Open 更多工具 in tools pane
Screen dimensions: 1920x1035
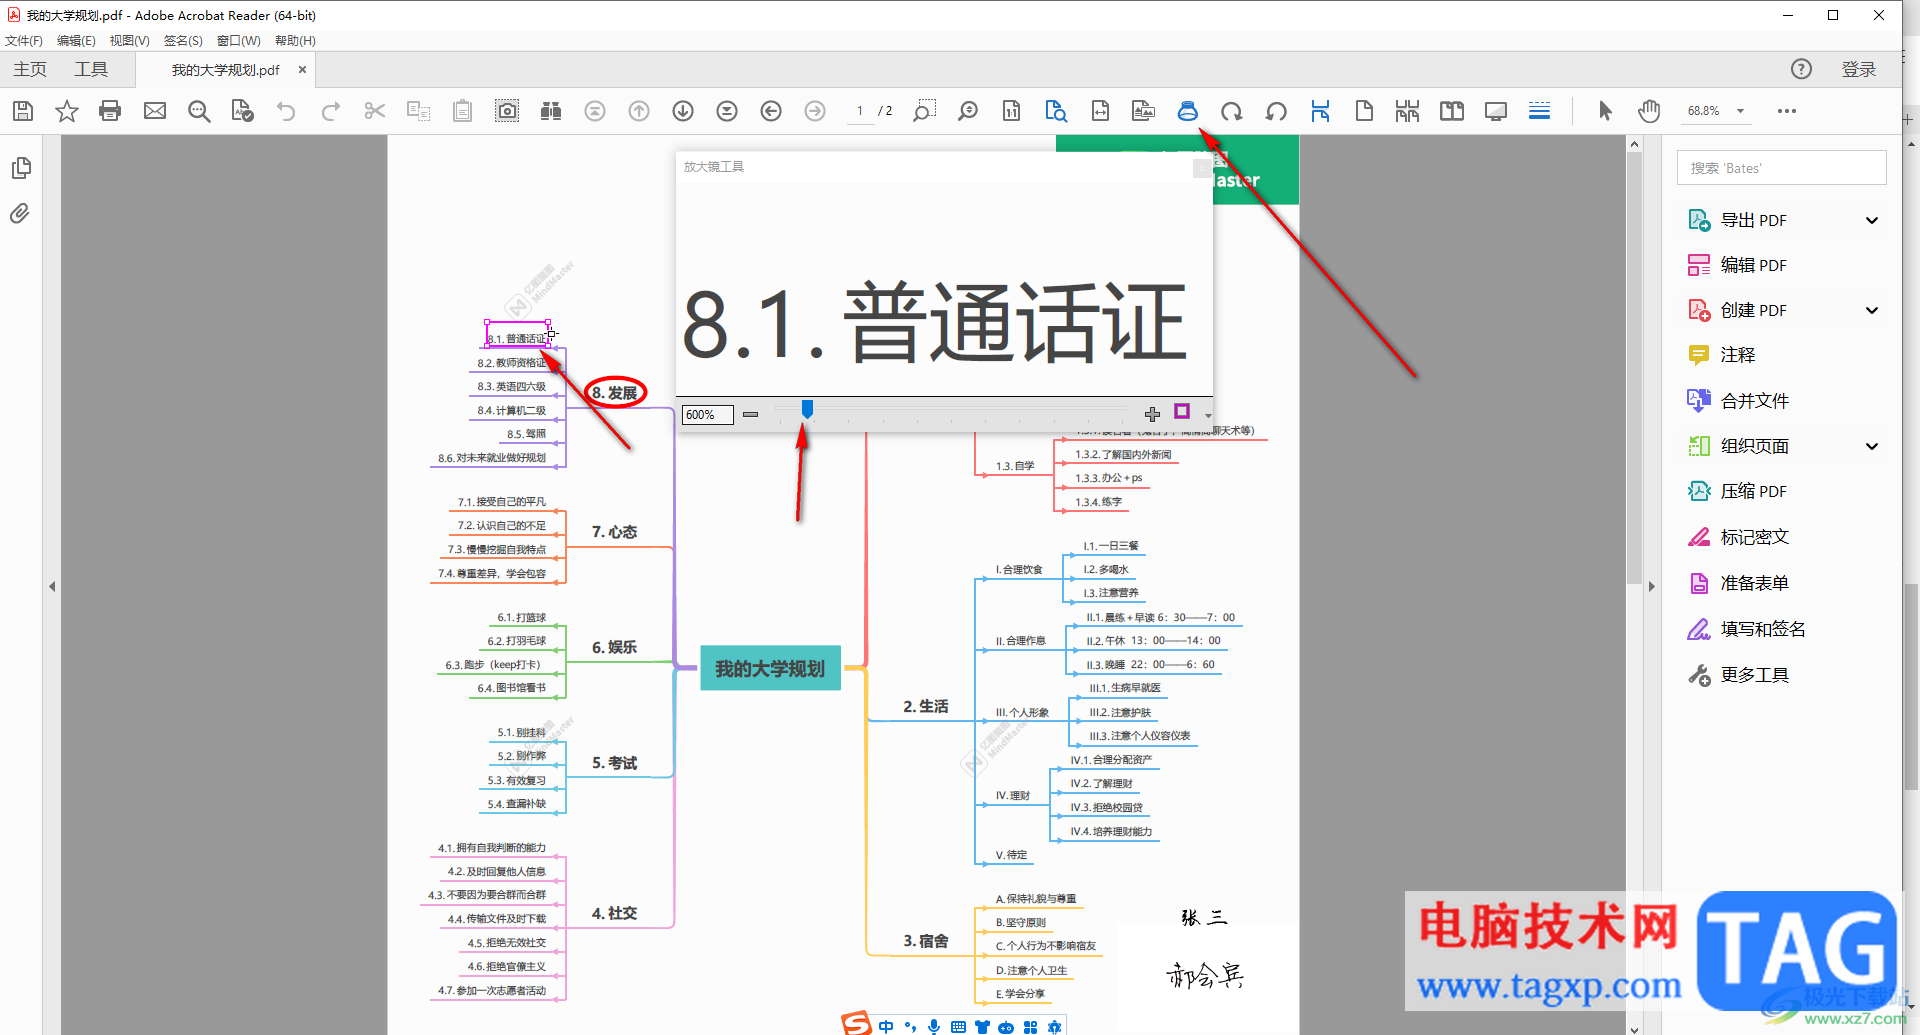[1738, 675]
